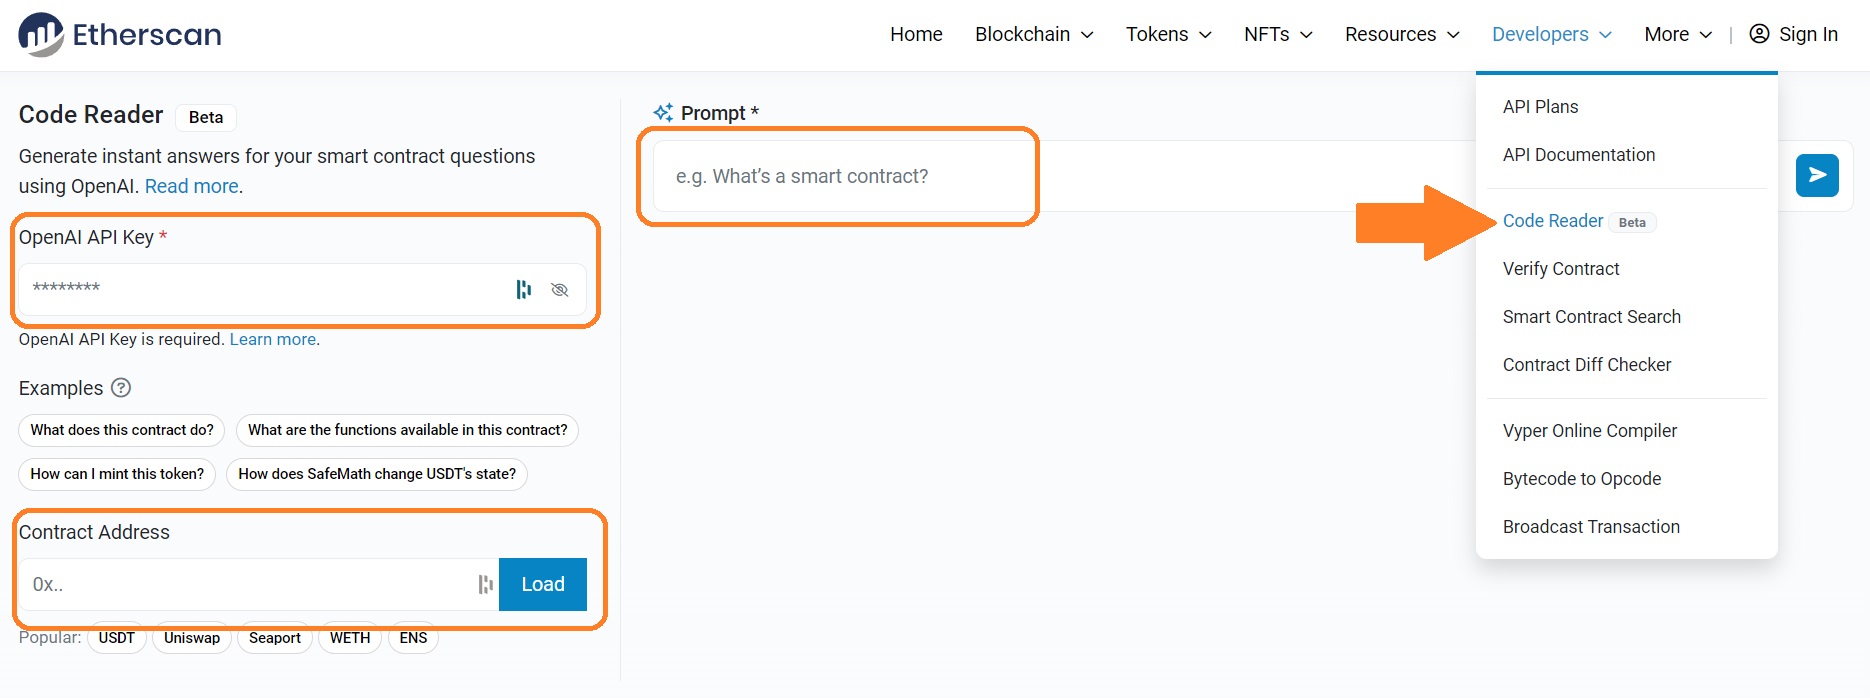Viewport: 1870px width, 698px height.
Task: Click the Sign In account icon
Action: 1757,33
